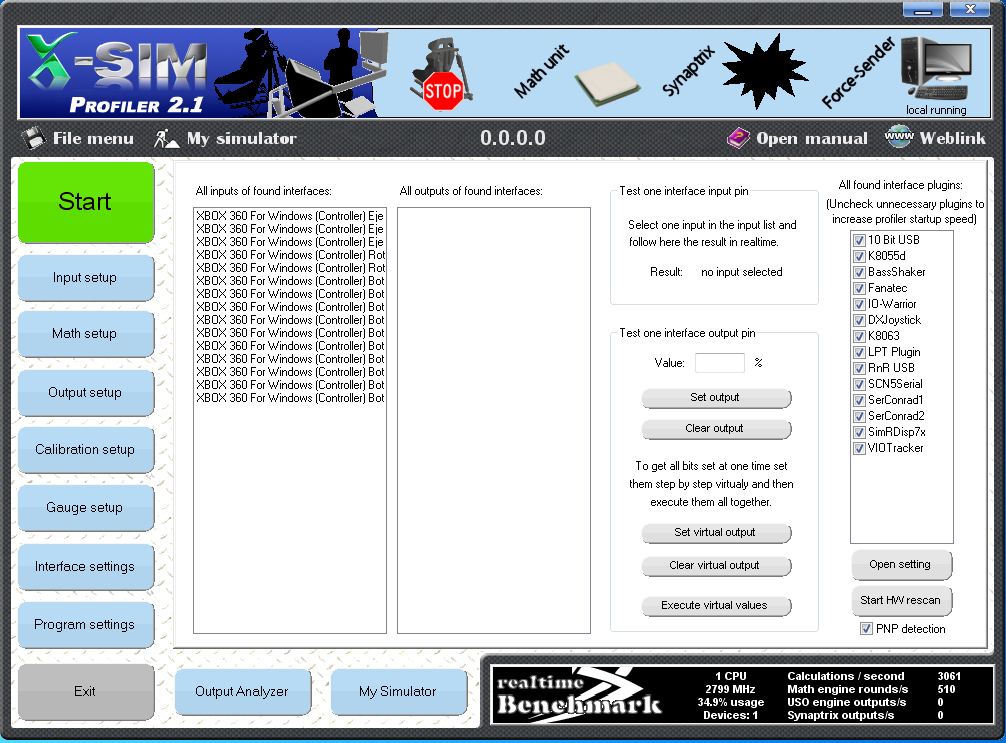The height and width of the screenshot is (743, 1006).
Task: Open Program settings
Action: pos(86,625)
